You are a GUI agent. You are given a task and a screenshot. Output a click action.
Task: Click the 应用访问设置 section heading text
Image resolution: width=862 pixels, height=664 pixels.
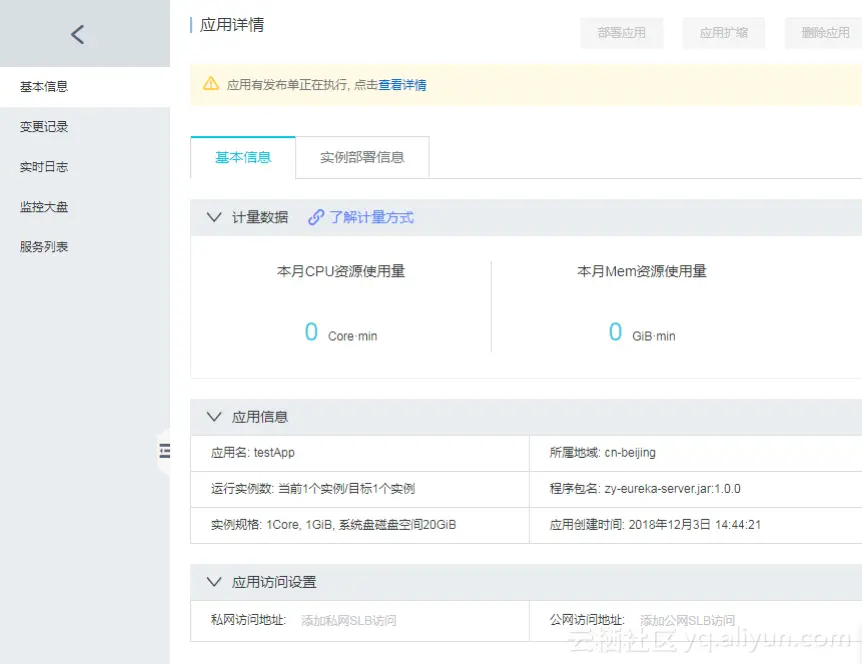(x=274, y=582)
